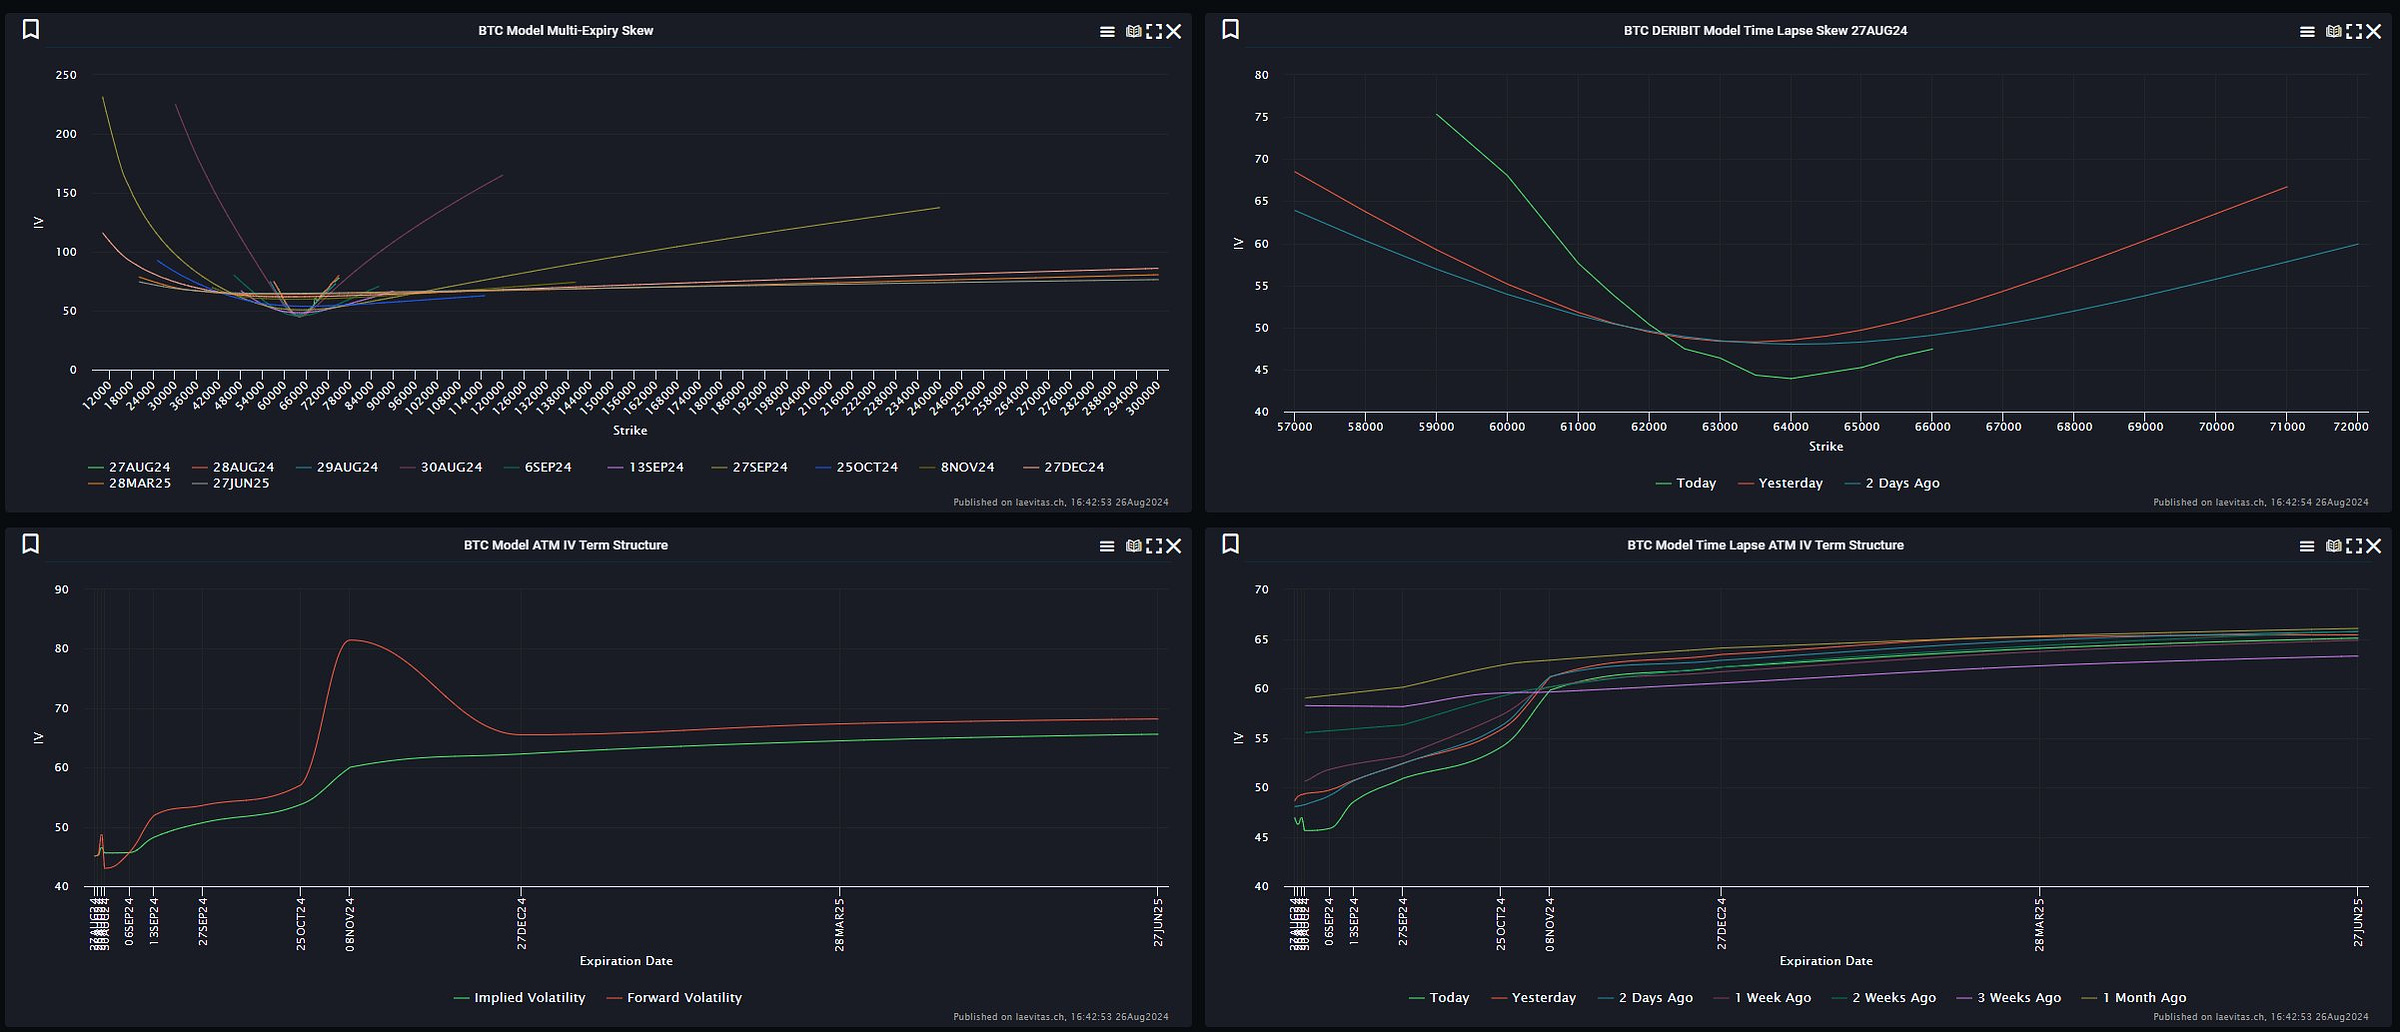Open hamburger menu of Time Lapse ATM IV Term Structure
2400x1032 pixels.
tap(2307, 546)
